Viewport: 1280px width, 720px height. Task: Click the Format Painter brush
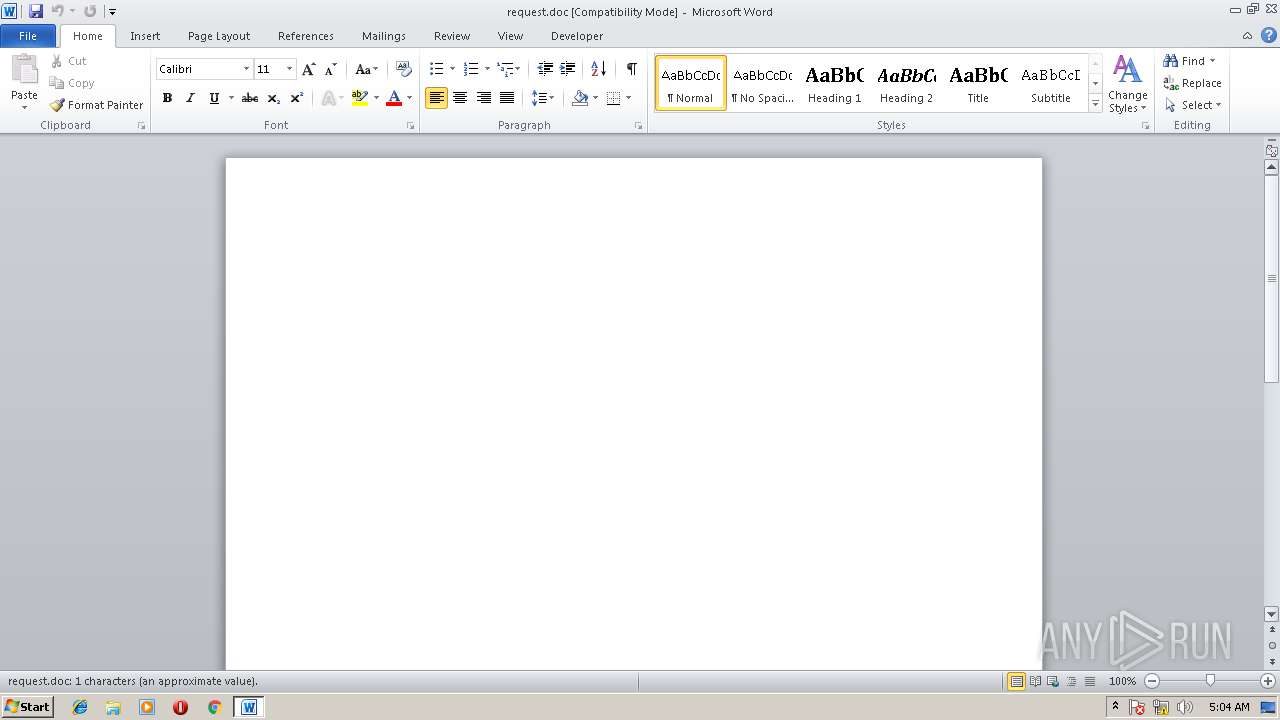click(57, 105)
